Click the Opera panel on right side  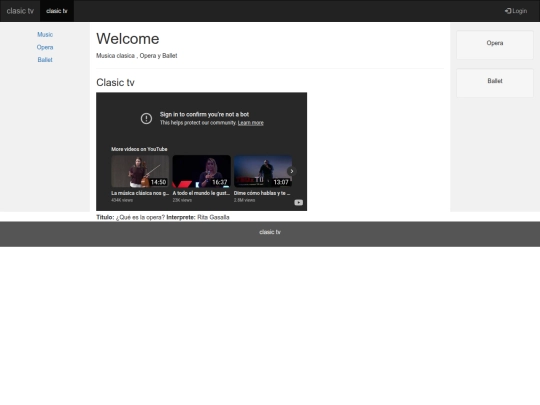pos(495,45)
